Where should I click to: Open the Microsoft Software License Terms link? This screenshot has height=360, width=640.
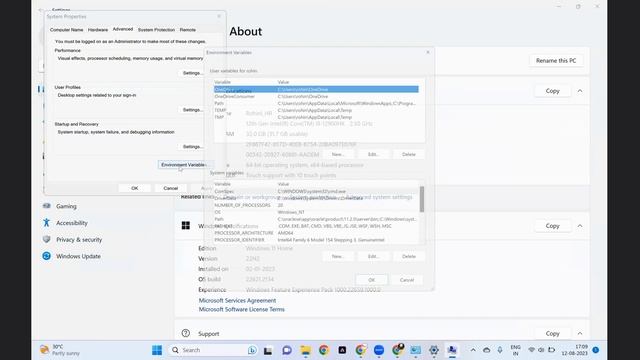pos(242,309)
